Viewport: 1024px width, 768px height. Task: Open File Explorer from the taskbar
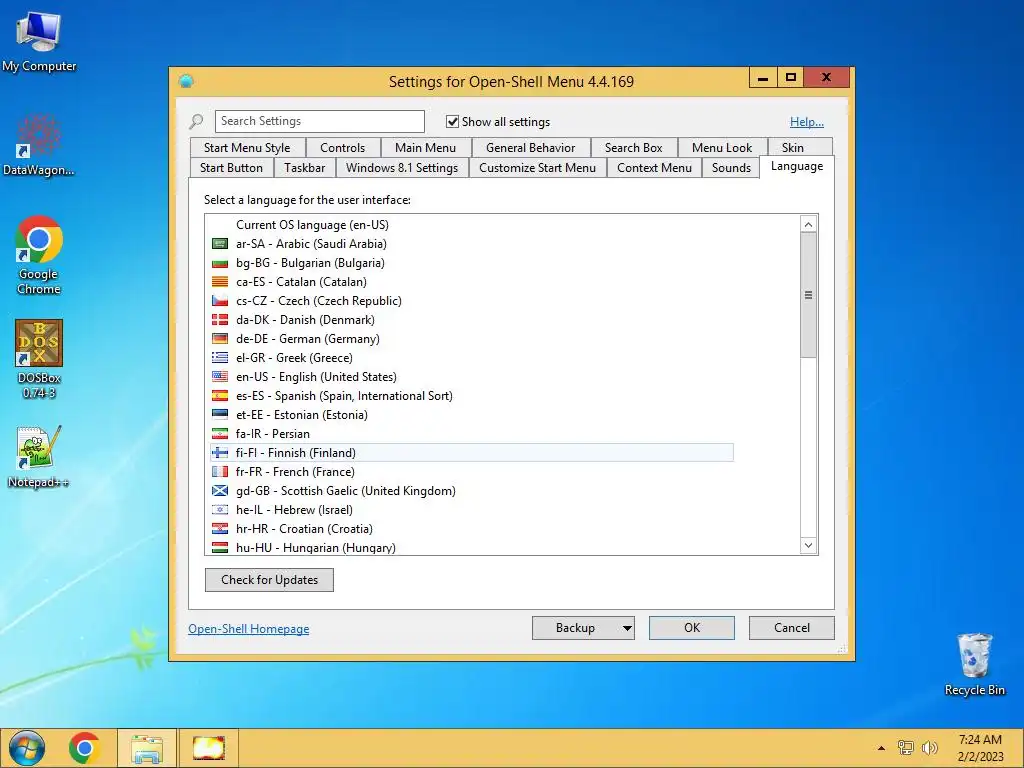[x=146, y=748]
